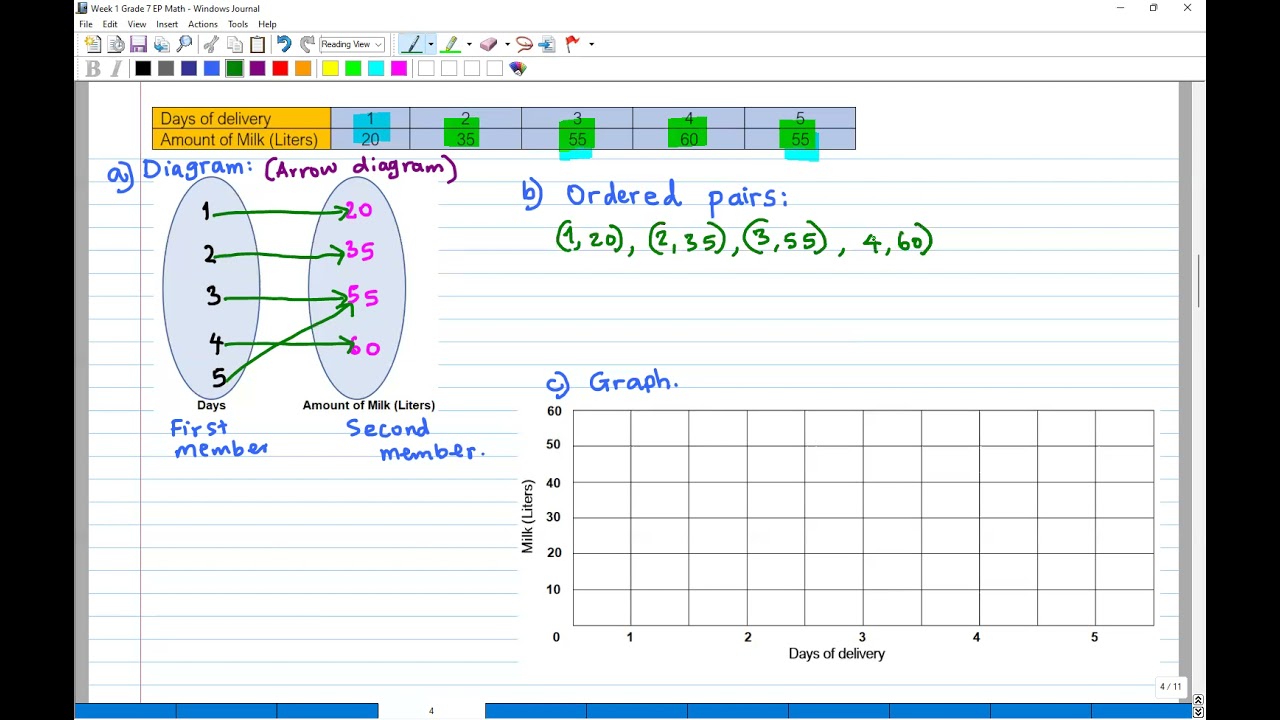Click the page indicator 4 / 11
The height and width of the screenshot is (720, 1280).
click(1170, 686)
